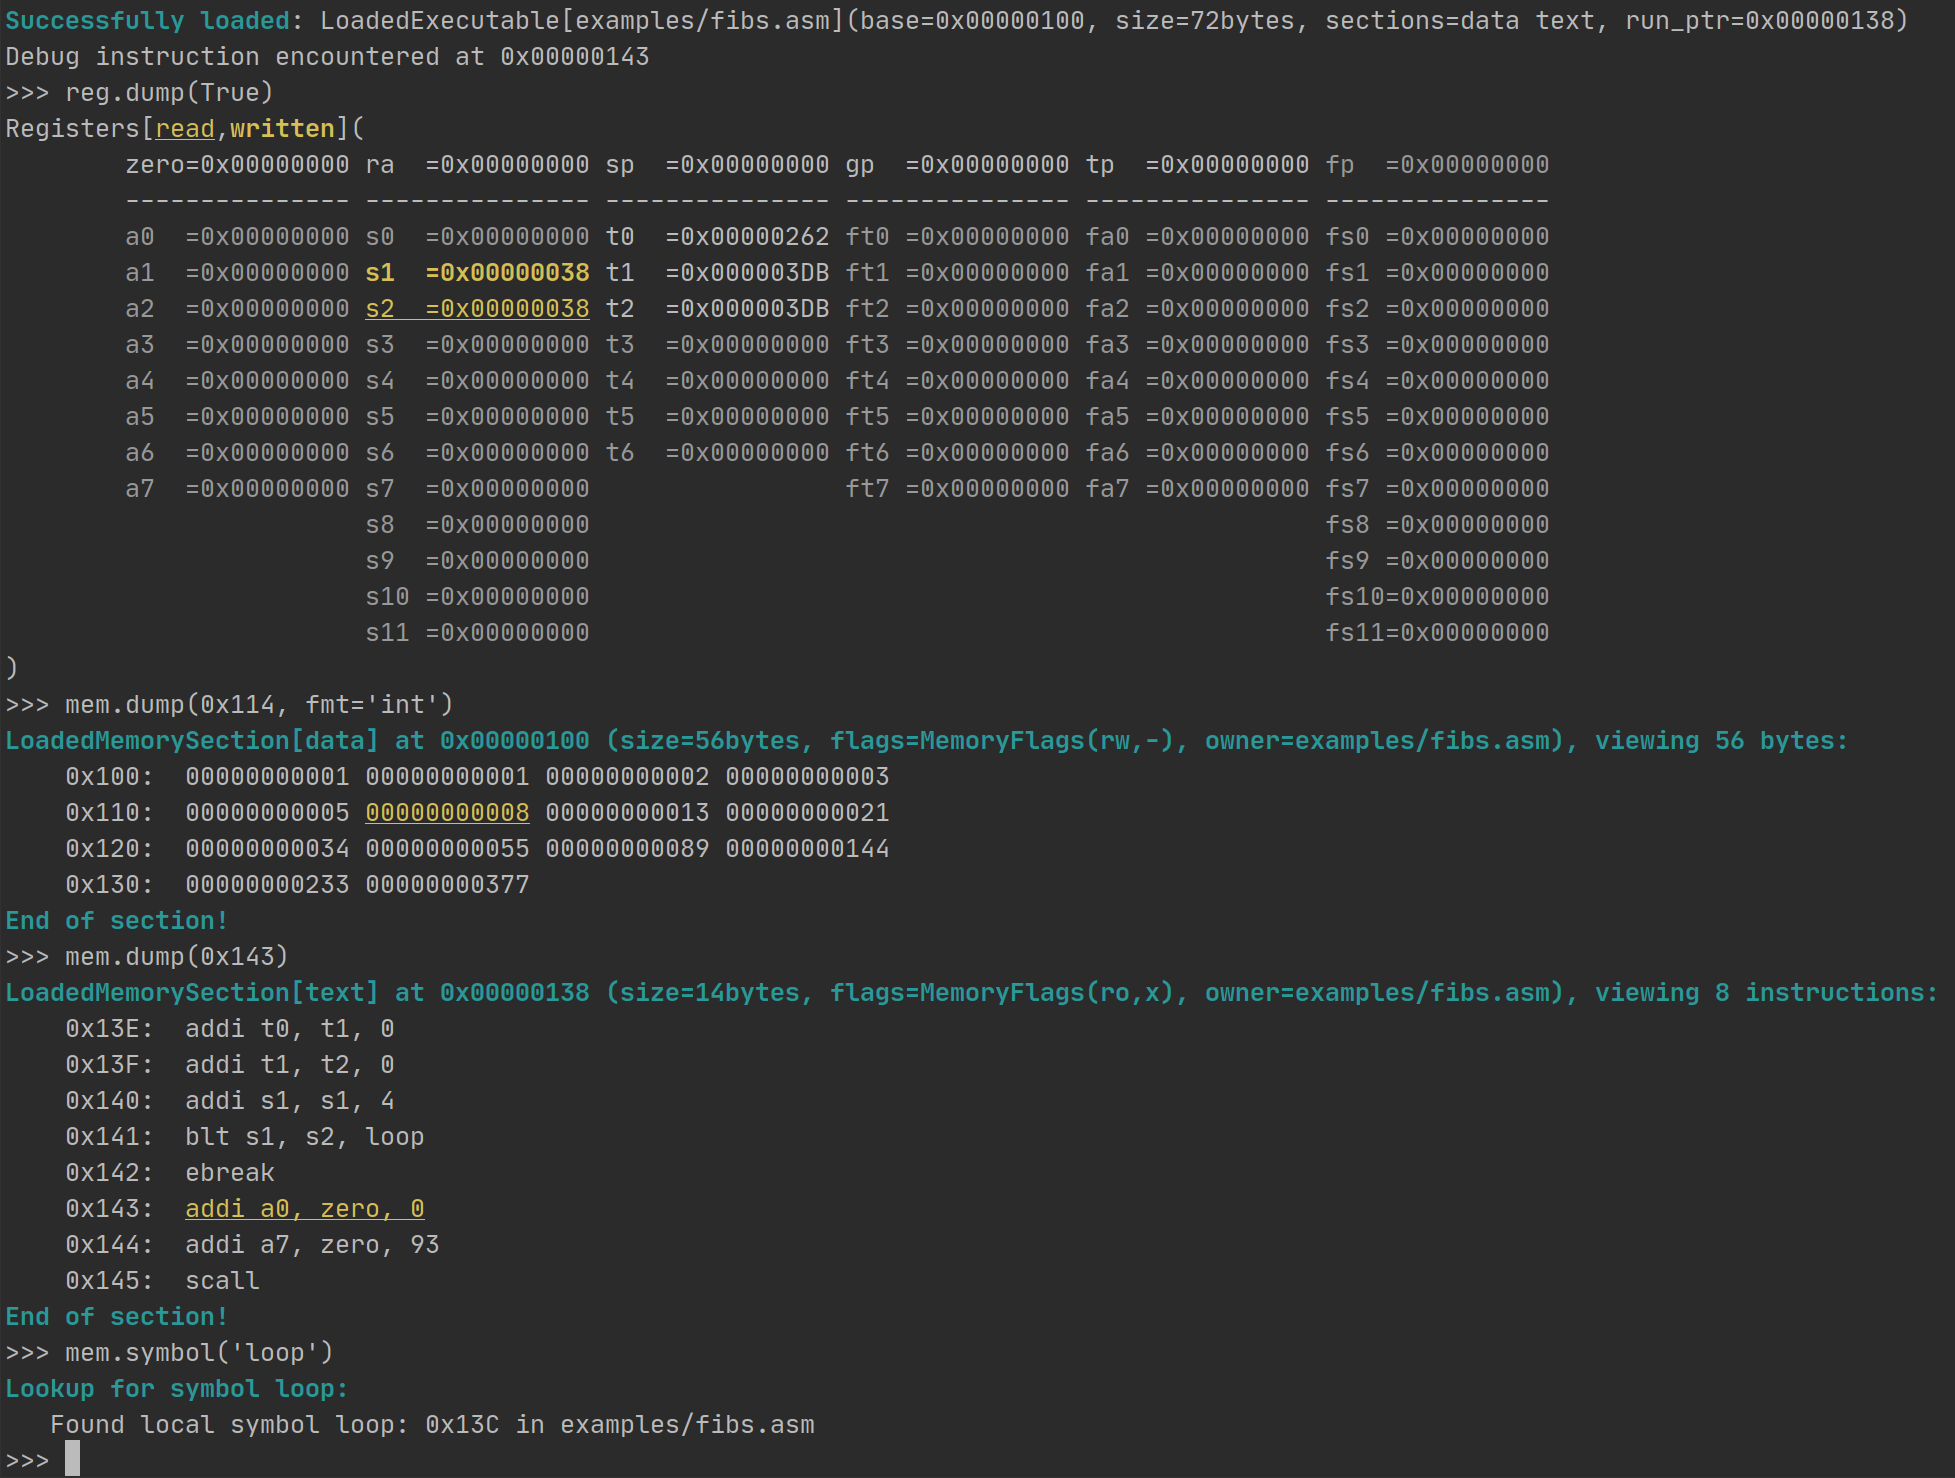
Task: Select highlighted memory value 00000000008
Action: click(448, 813)
